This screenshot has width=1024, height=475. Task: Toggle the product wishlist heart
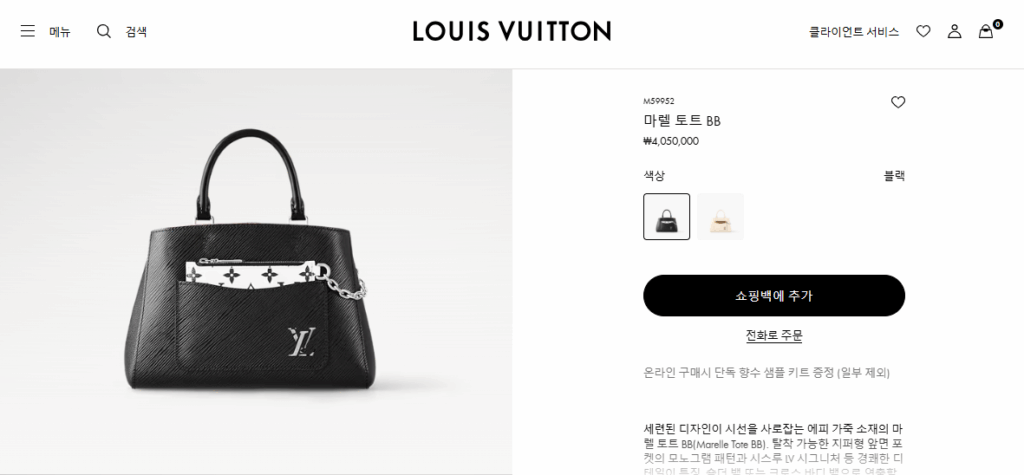click(898, 102)
